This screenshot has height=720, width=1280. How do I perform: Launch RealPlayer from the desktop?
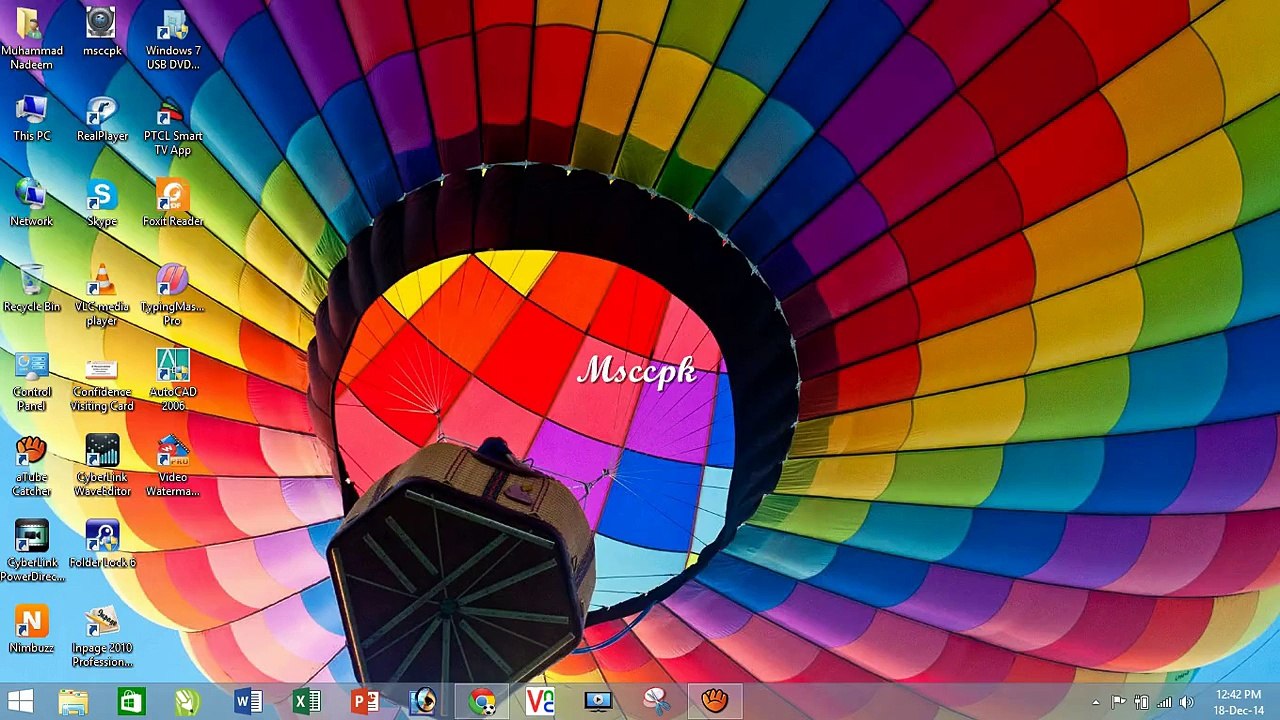[x=102, y=118]
